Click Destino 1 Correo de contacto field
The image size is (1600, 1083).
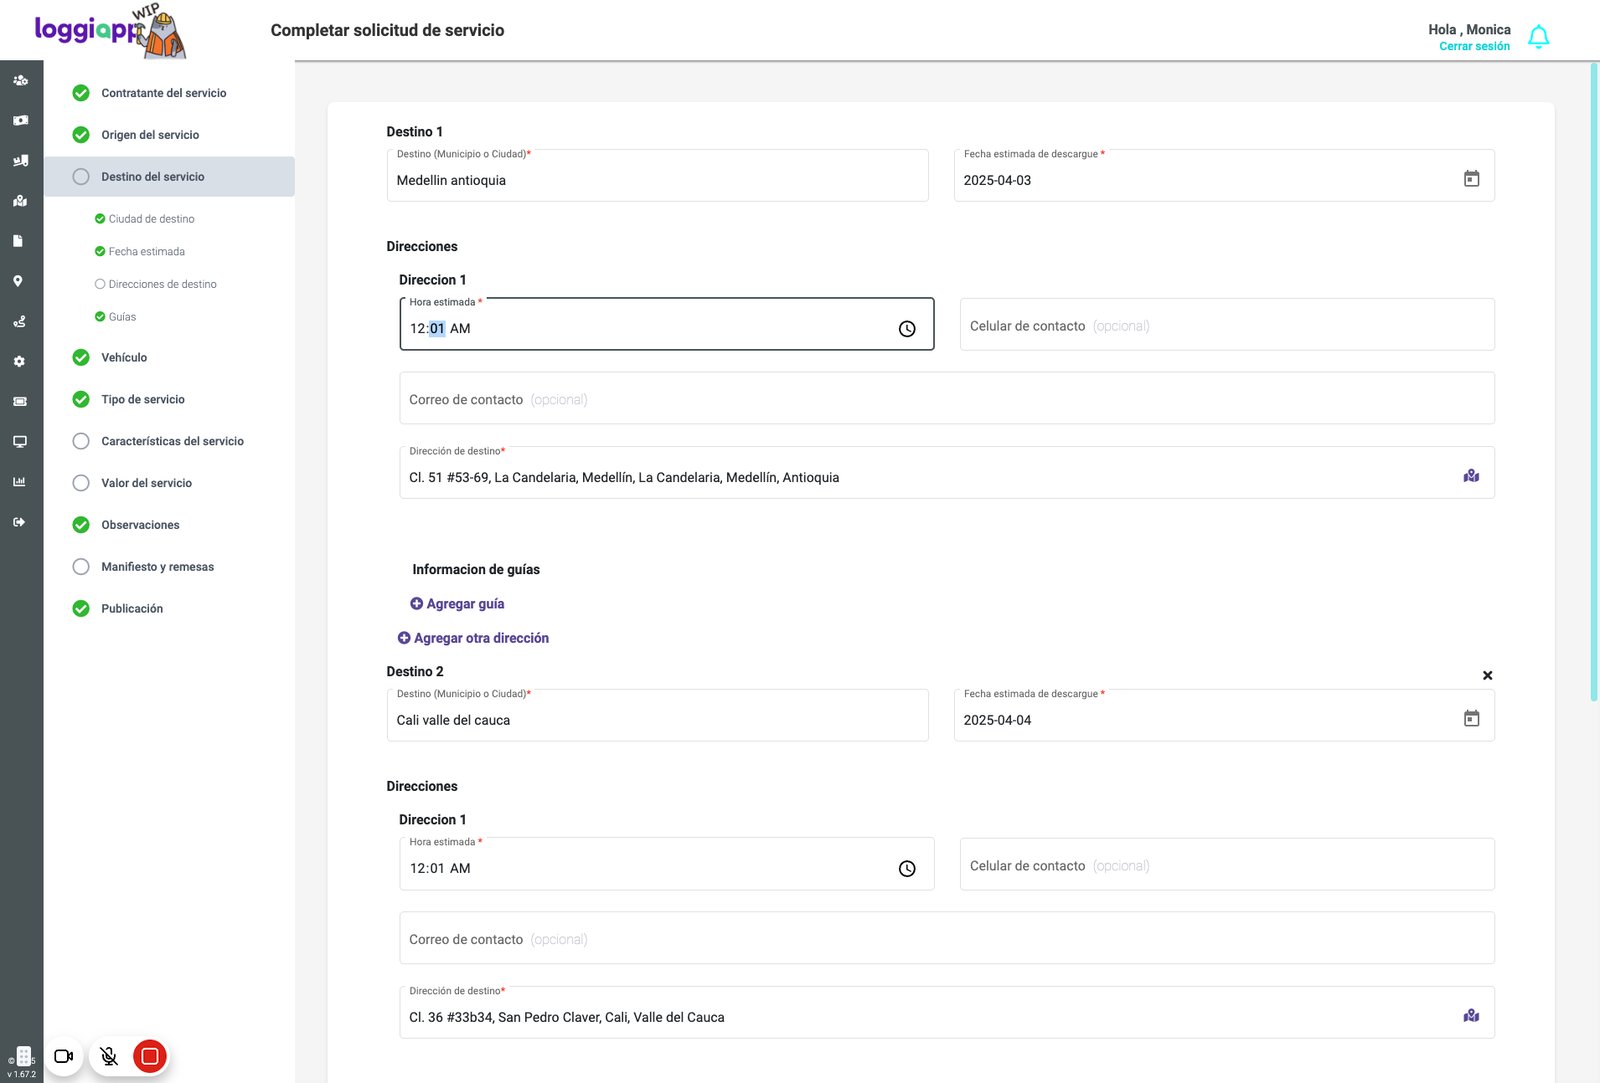947,398
